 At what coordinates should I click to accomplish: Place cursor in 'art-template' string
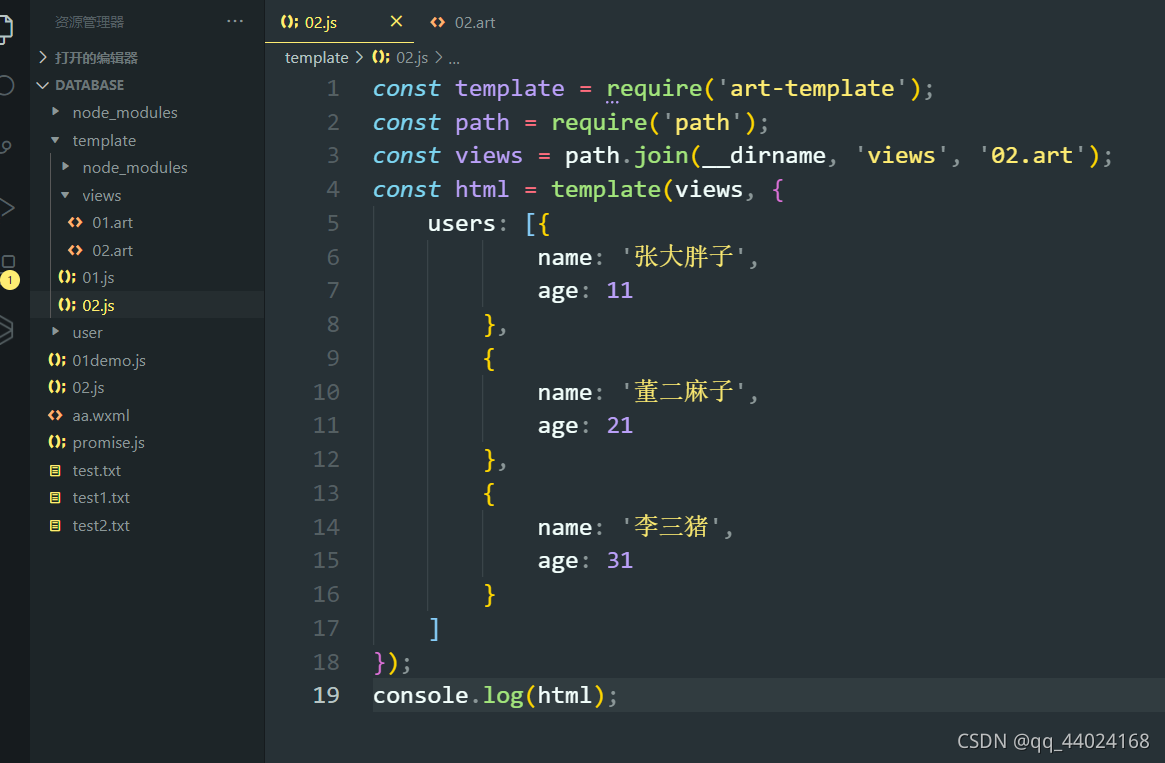[x=811, y=89]
